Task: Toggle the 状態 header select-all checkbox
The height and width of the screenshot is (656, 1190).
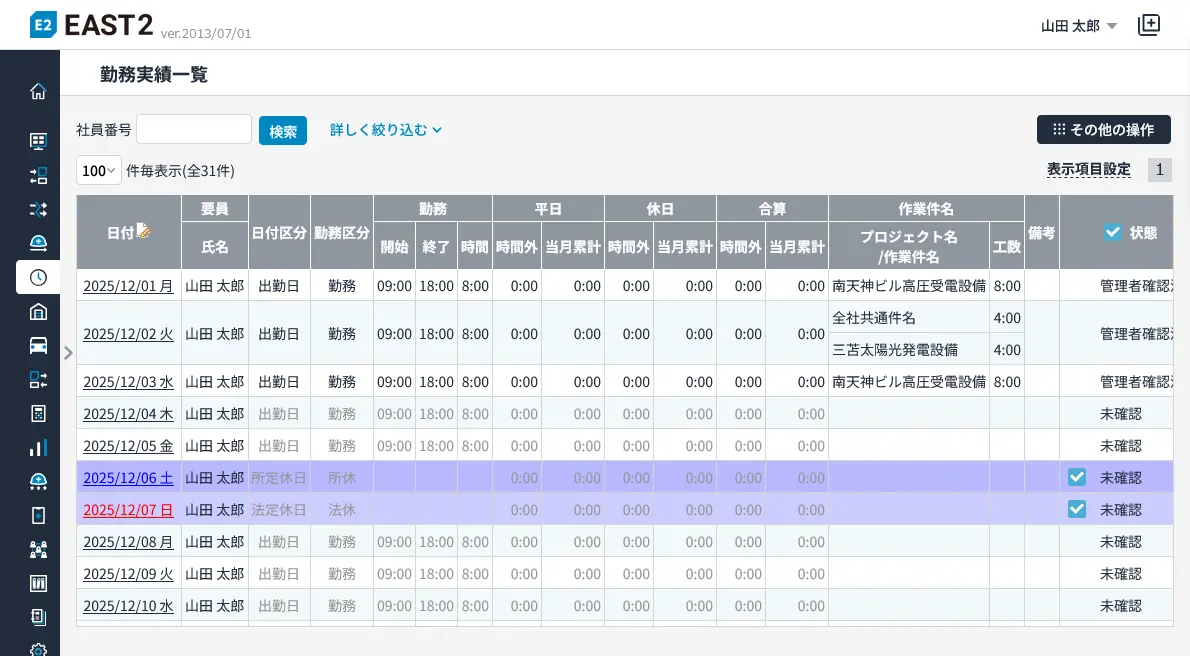Action: coord(1113,232)
